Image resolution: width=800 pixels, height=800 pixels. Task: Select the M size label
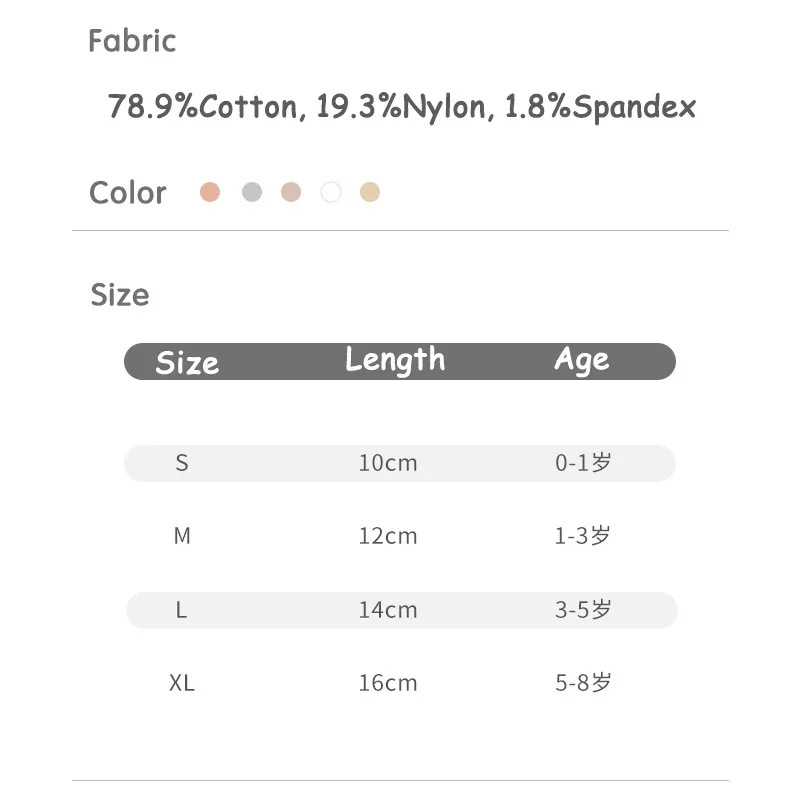click(182, 536)
